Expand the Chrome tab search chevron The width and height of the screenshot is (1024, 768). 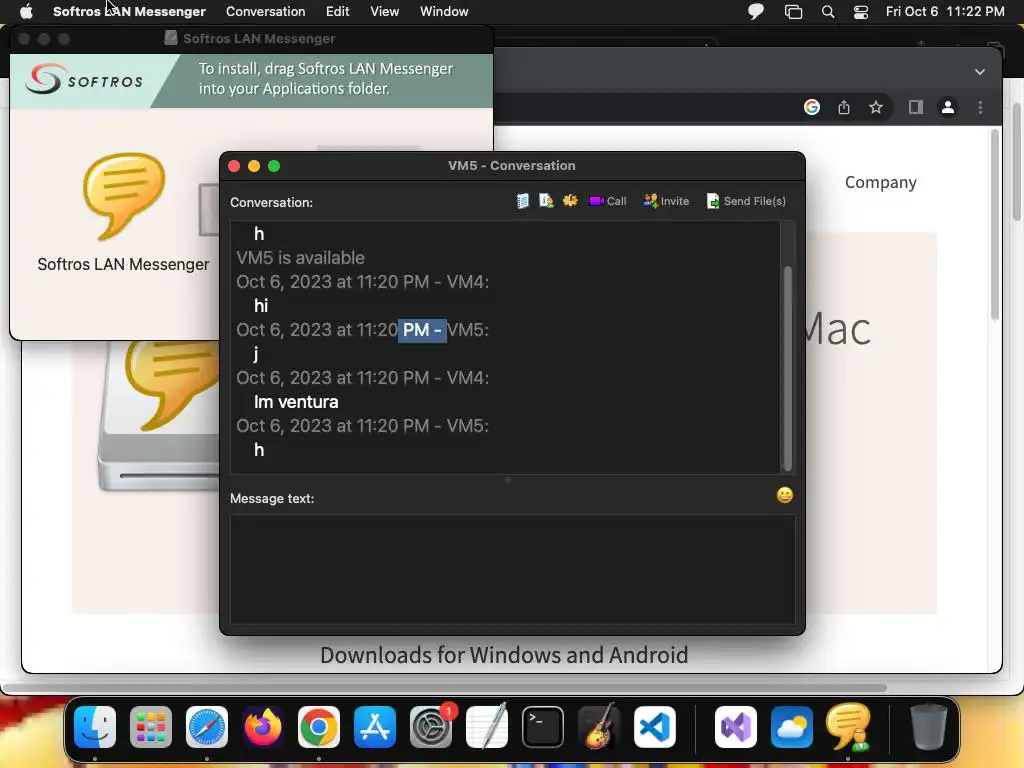[x=980, y=72]
